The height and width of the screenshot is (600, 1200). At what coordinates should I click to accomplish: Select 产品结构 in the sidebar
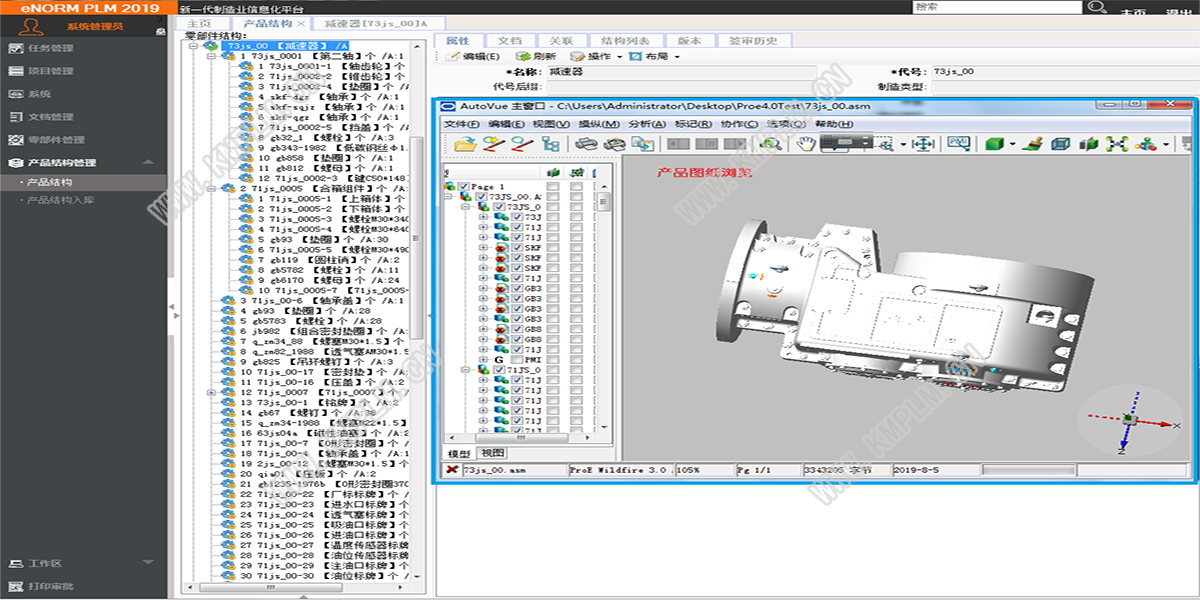pyautogui.click(x=49, y=183)
